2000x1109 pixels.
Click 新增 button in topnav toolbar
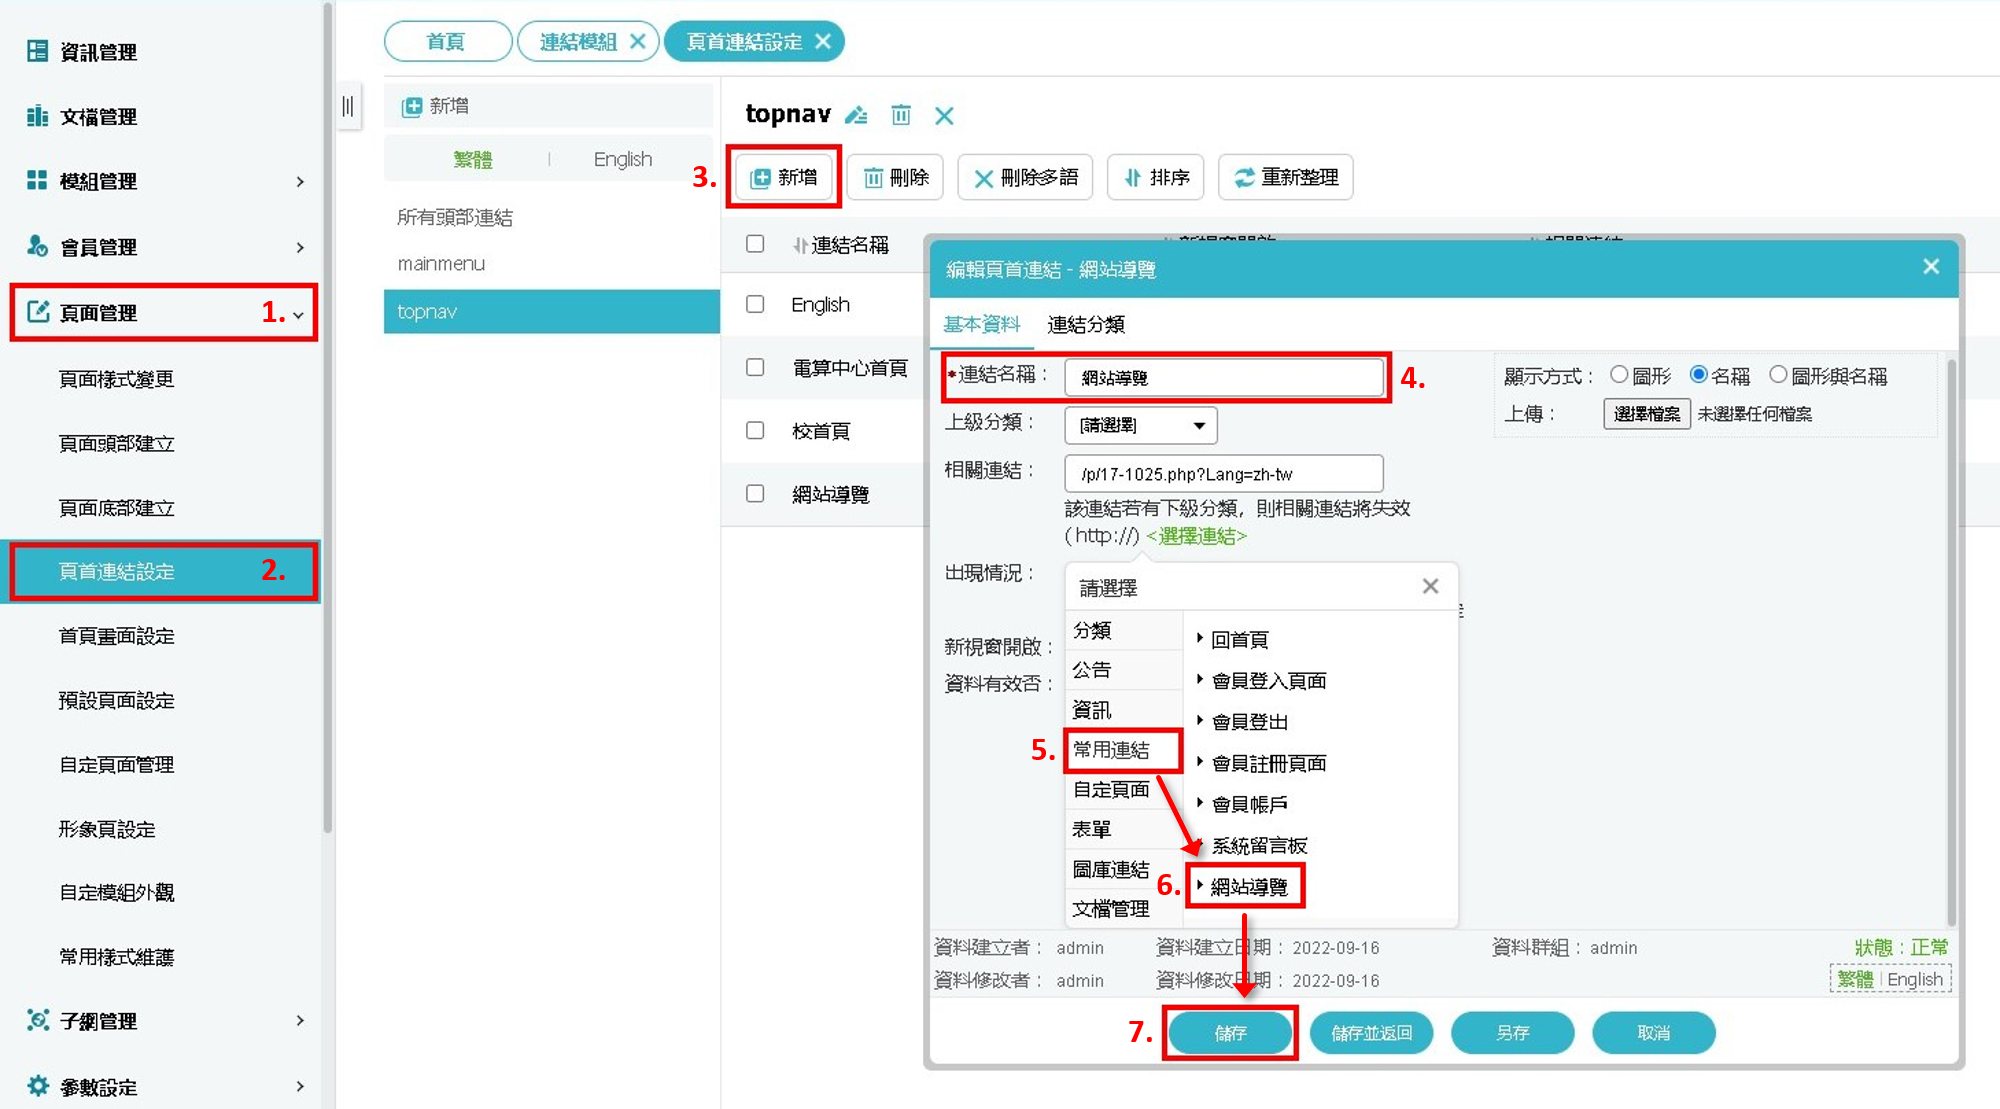pyautogui.click(x=784, y=177)
